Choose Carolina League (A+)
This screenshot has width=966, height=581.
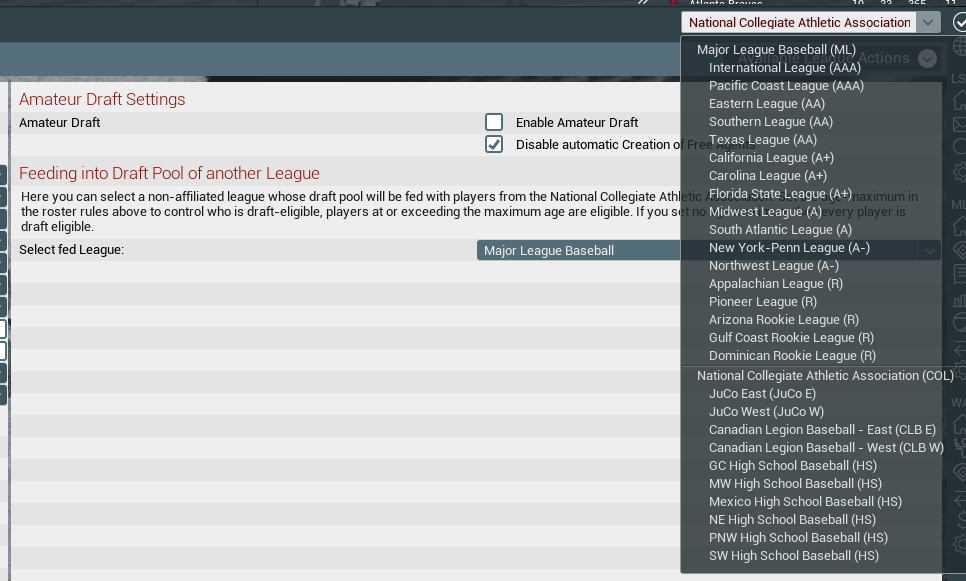pyautogui.click(x=768, y=176)
